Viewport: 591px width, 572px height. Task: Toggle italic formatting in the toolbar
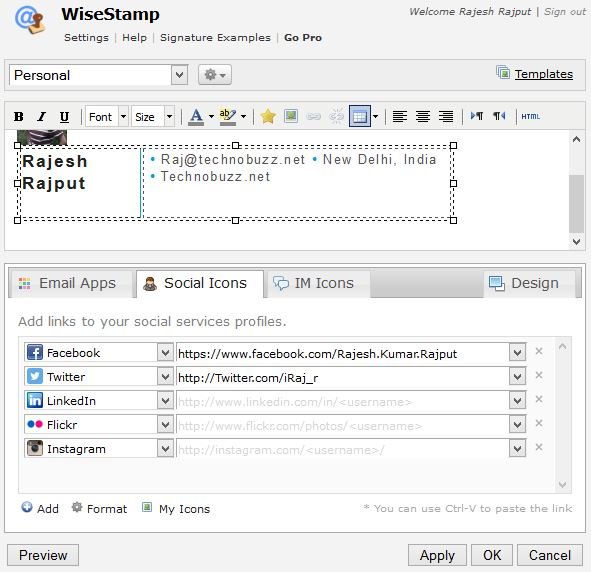click(41, 117)
